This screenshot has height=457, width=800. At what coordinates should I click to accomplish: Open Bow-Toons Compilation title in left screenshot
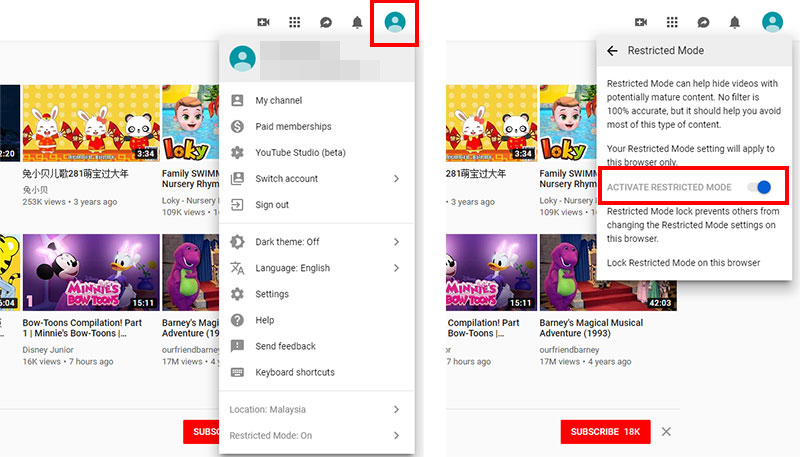click(x=82, y=328)
